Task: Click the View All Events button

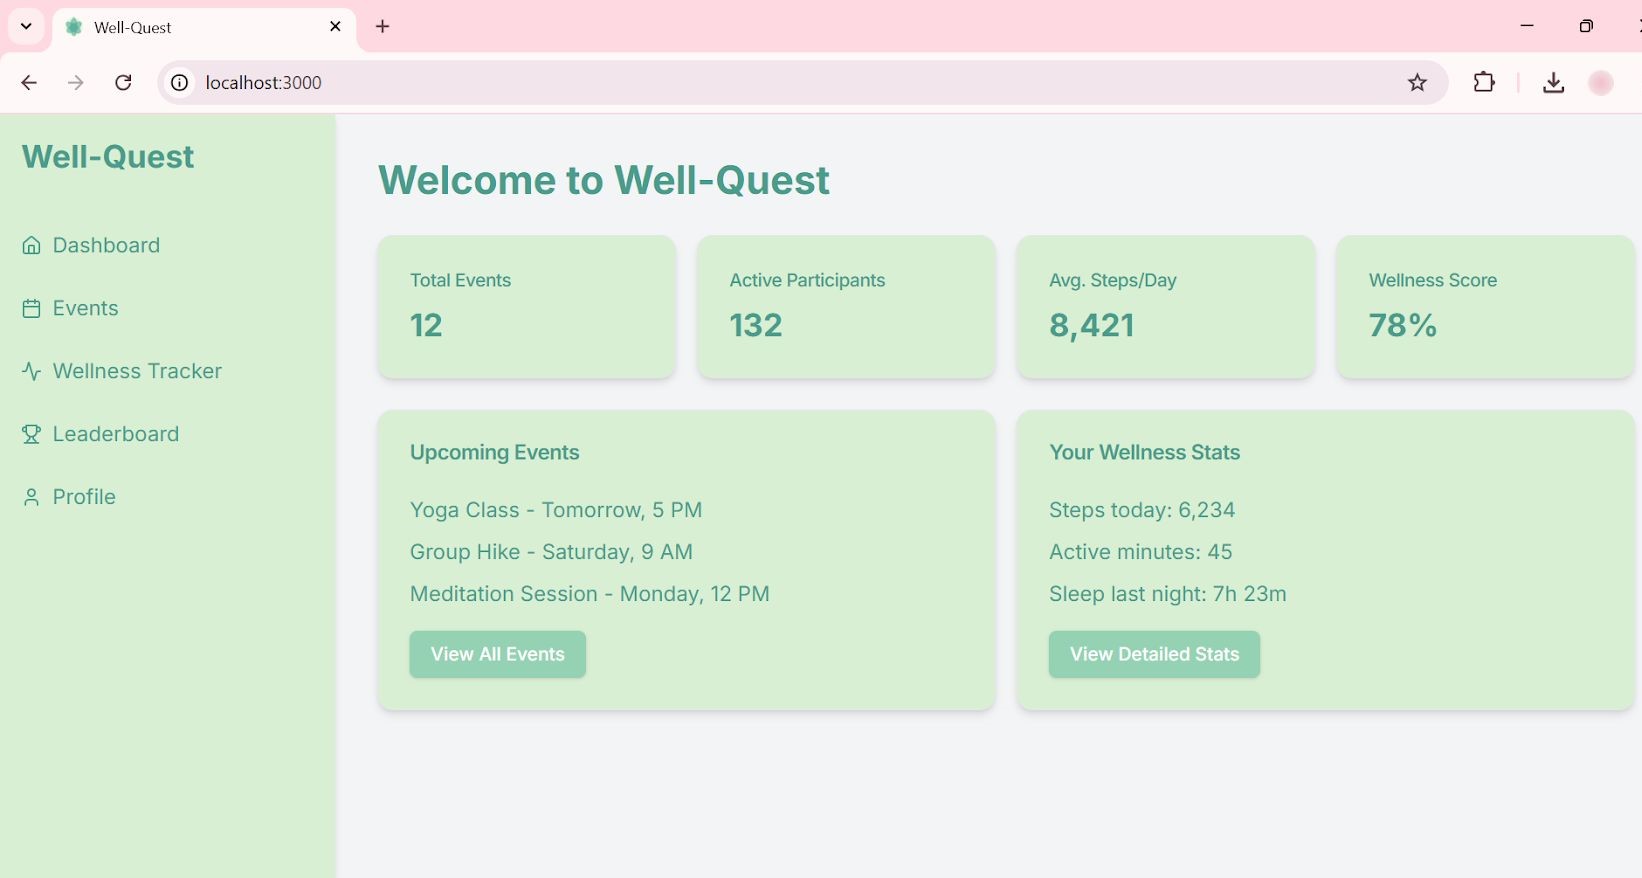Action: pyautogui.click(x=497, y=654)
